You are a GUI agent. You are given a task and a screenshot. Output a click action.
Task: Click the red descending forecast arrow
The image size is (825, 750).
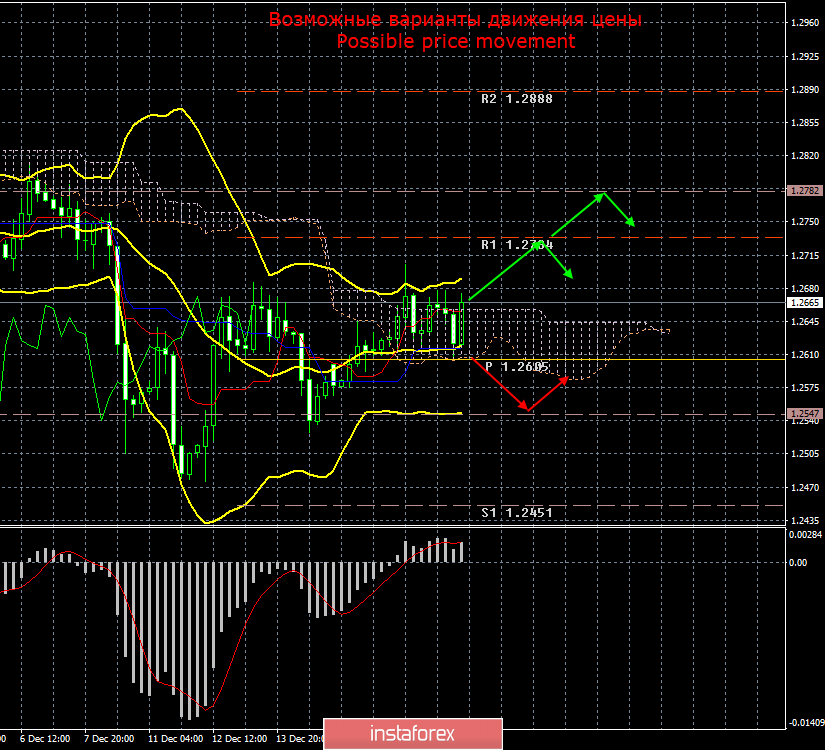pyautogui.click(x=500, y=385)
